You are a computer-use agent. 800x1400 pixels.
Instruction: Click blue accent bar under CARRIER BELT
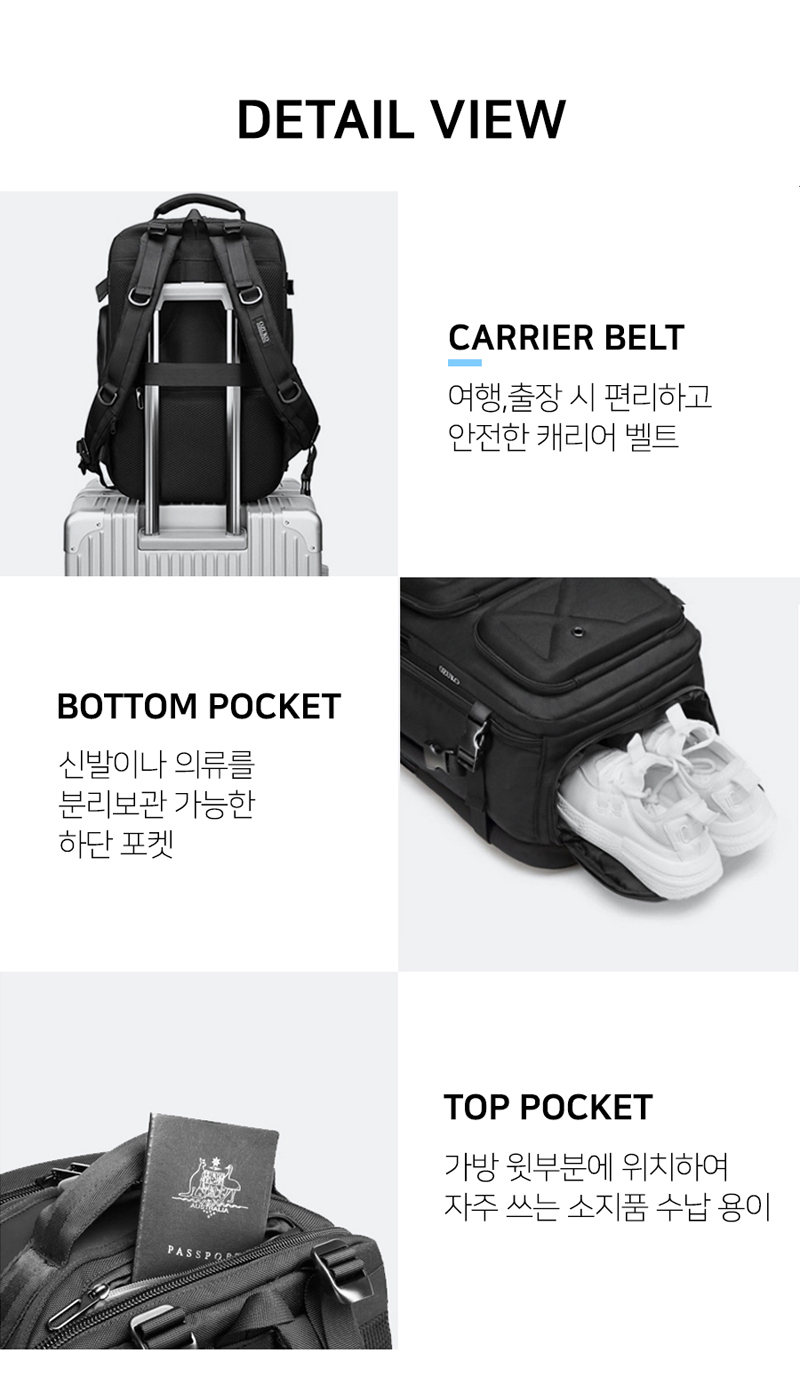[x=465, y=363]
